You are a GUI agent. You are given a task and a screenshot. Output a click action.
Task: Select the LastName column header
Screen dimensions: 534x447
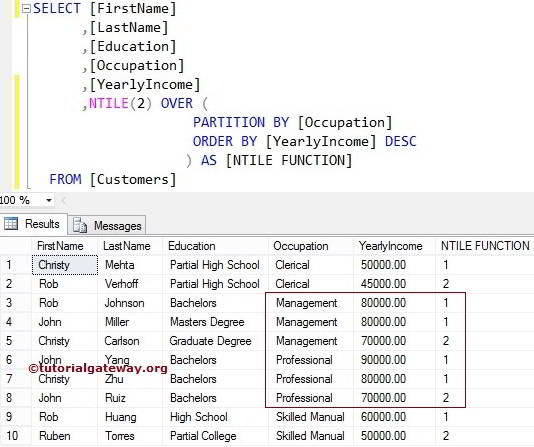130,246
